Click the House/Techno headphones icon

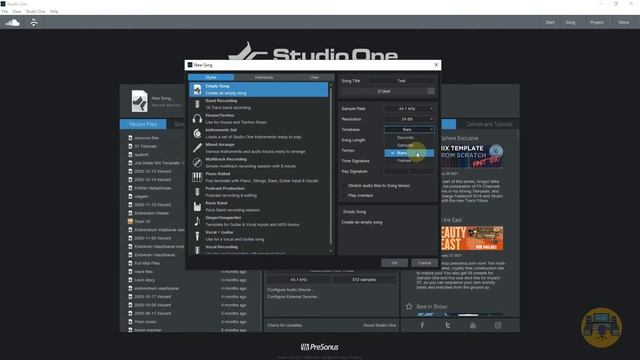pyautogui.click(x=197, y=119)
